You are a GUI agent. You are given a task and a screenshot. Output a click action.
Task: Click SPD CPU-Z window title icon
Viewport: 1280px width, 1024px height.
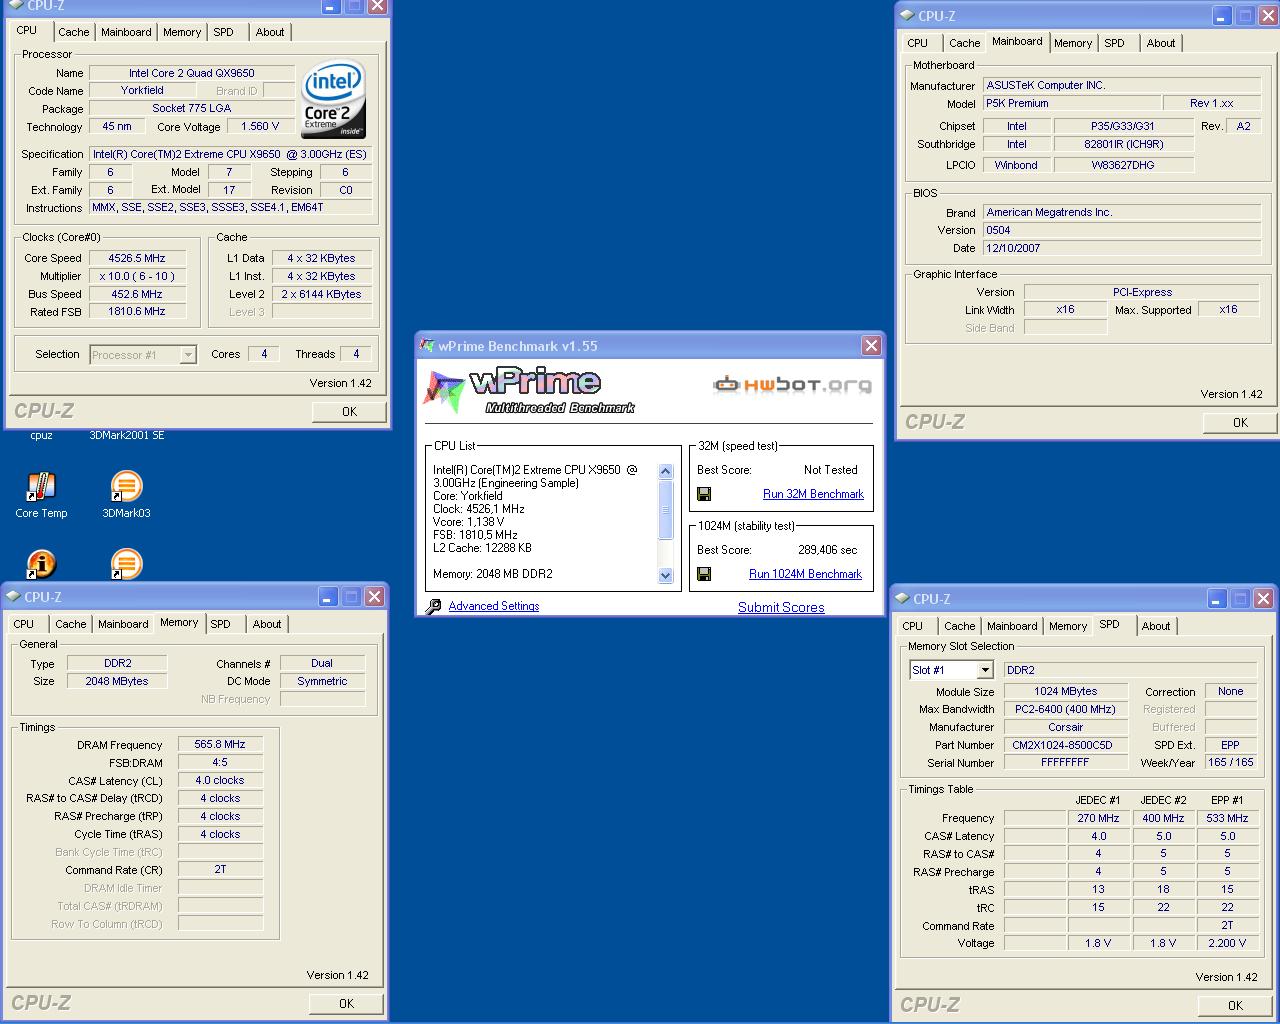[902, 598]
